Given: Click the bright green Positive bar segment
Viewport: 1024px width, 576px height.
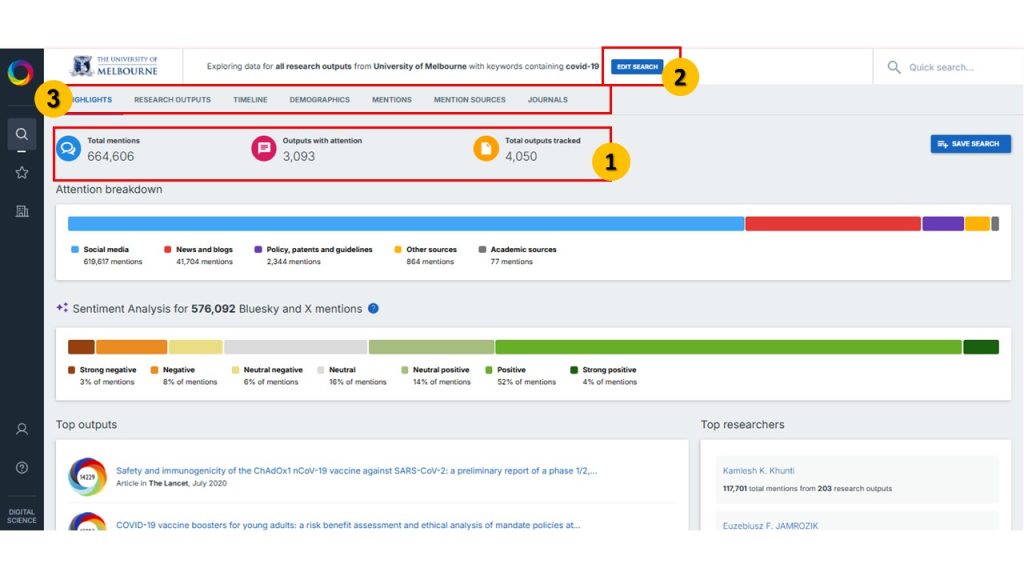Looking at the screenshot, I should [728, 347].
